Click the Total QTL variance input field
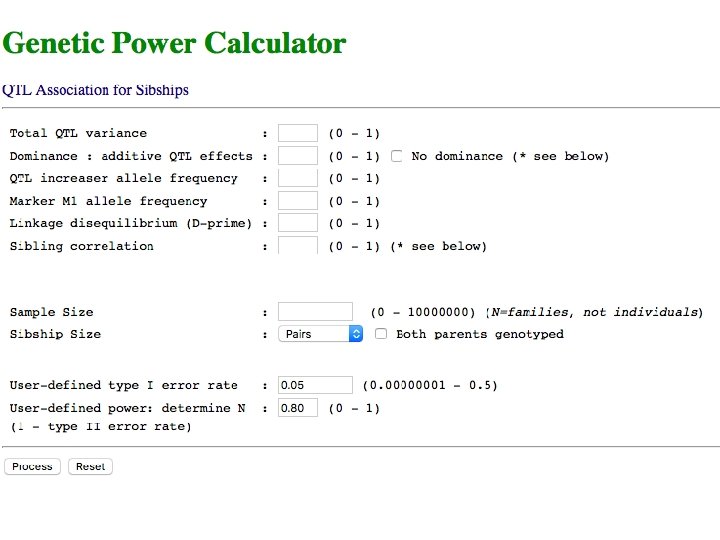This screenshot has width=720, height=540. tap(298, 133)
